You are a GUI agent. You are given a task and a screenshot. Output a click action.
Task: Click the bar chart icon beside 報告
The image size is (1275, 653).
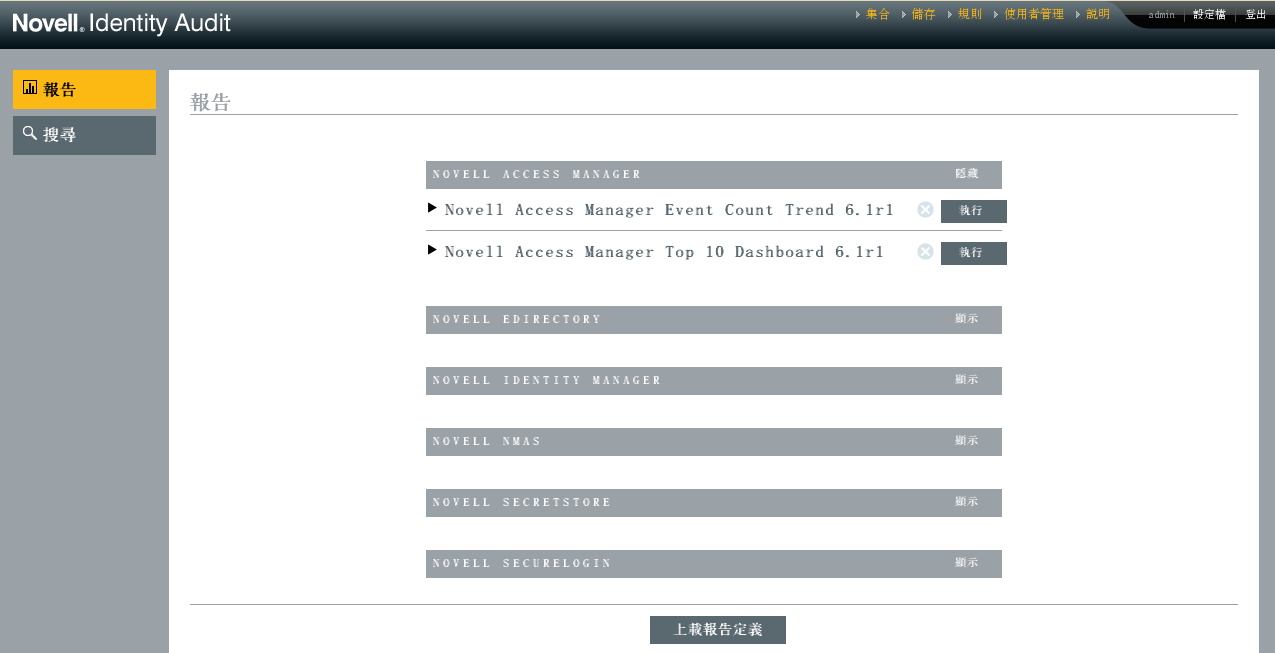30,88
